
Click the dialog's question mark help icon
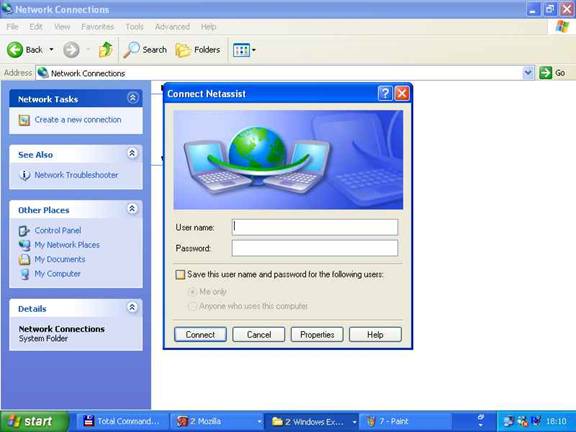pyautogui.click(x=385, y=94)
